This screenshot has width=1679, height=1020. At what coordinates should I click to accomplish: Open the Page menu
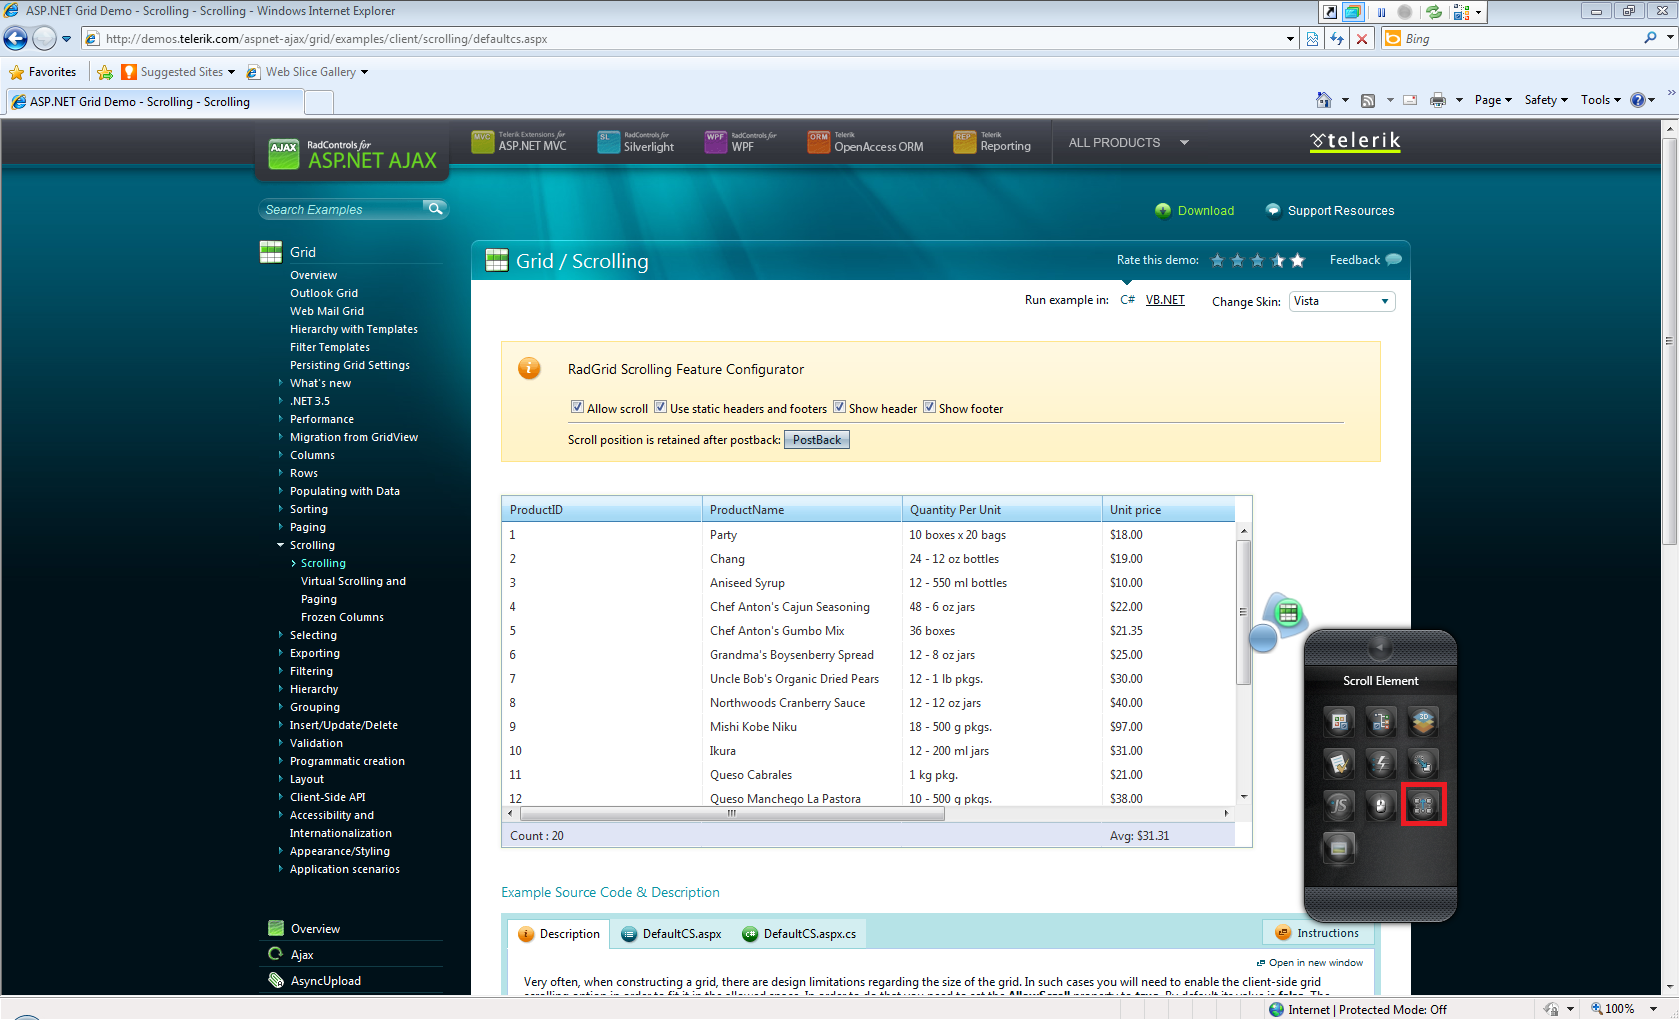pos(1493,100)
